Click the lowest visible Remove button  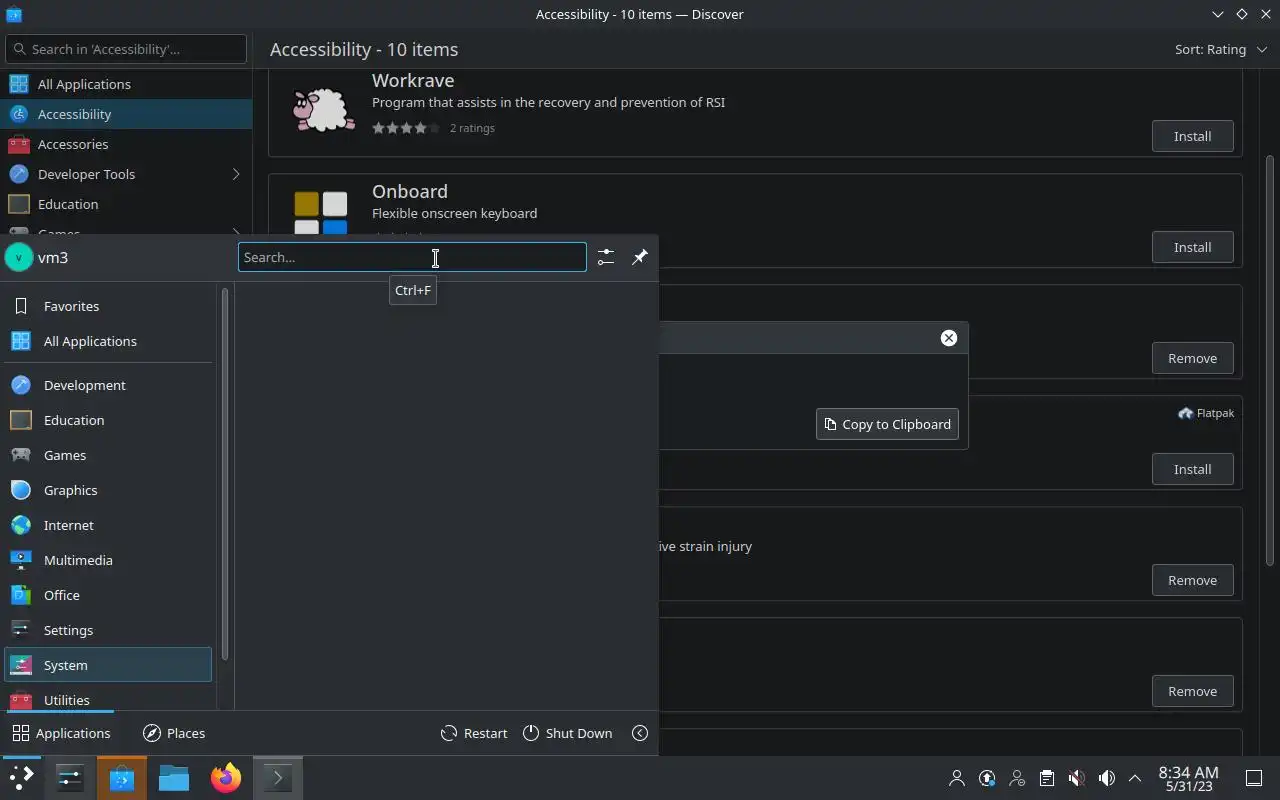click(x=1192, y=691)
